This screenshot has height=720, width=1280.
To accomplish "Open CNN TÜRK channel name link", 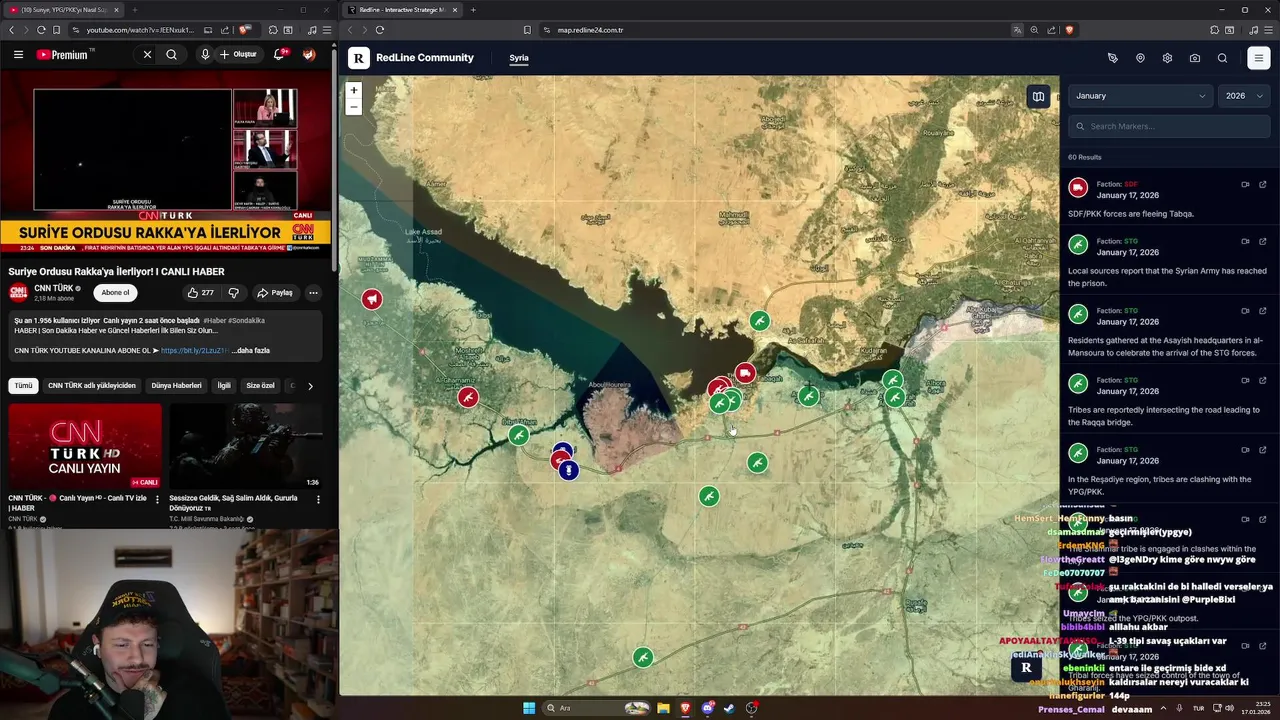I will click(x=55, y=288).
